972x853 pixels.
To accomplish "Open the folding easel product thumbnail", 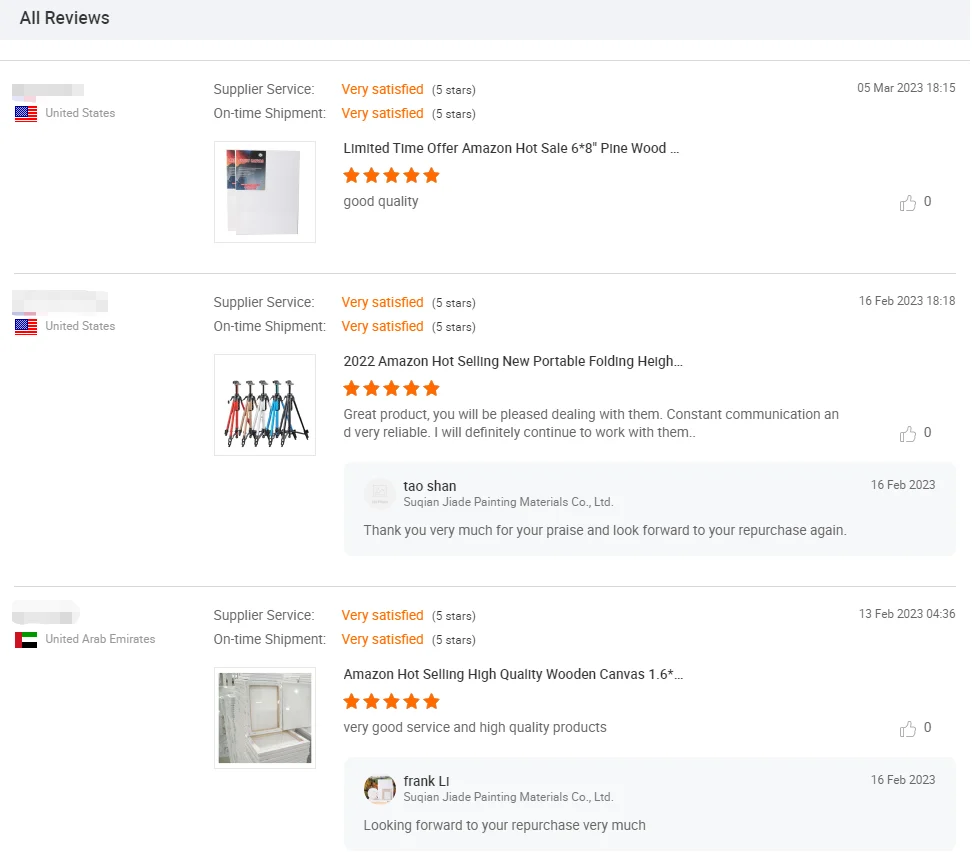I will [265, 405].
